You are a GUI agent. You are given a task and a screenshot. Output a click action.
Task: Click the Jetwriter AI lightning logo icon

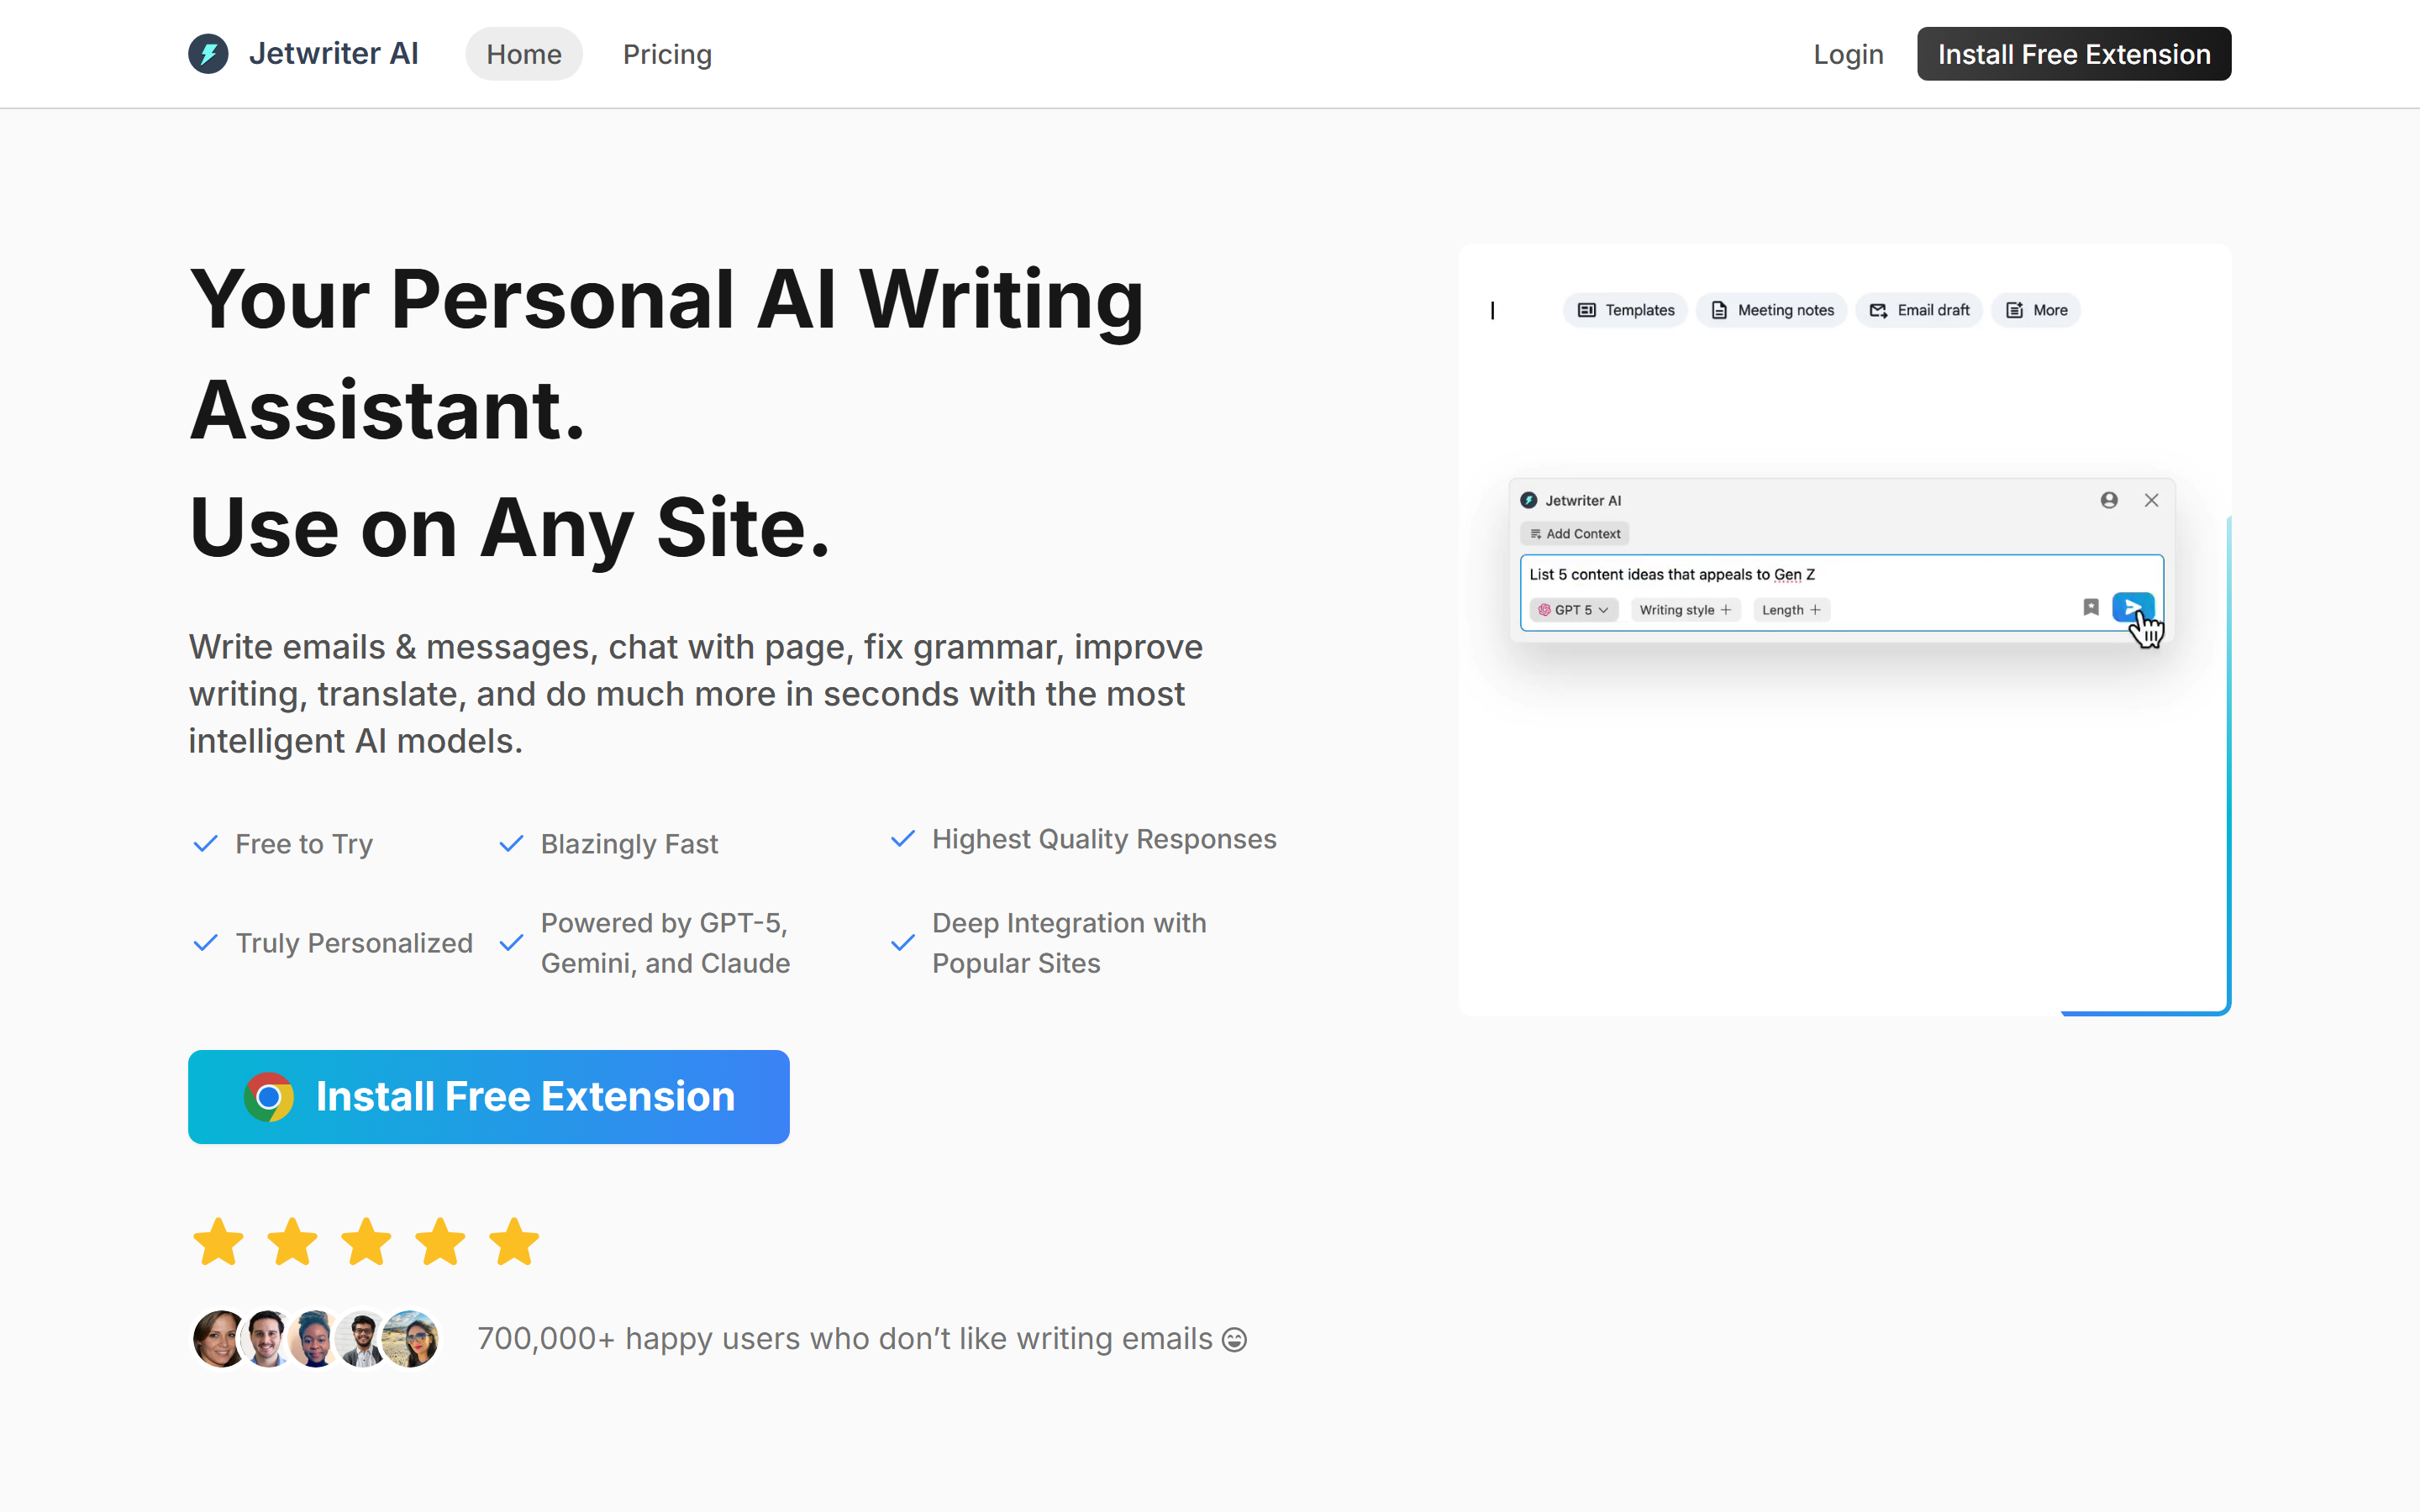(208, 54)
